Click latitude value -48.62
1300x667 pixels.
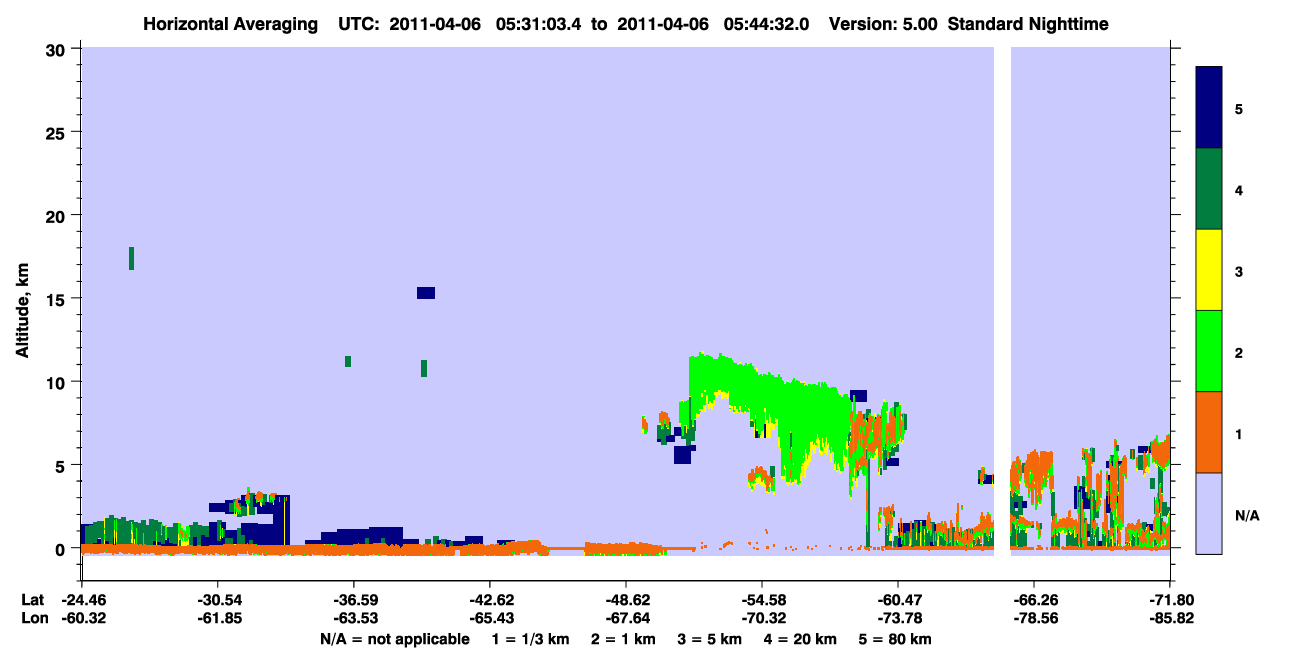point(625,600)
